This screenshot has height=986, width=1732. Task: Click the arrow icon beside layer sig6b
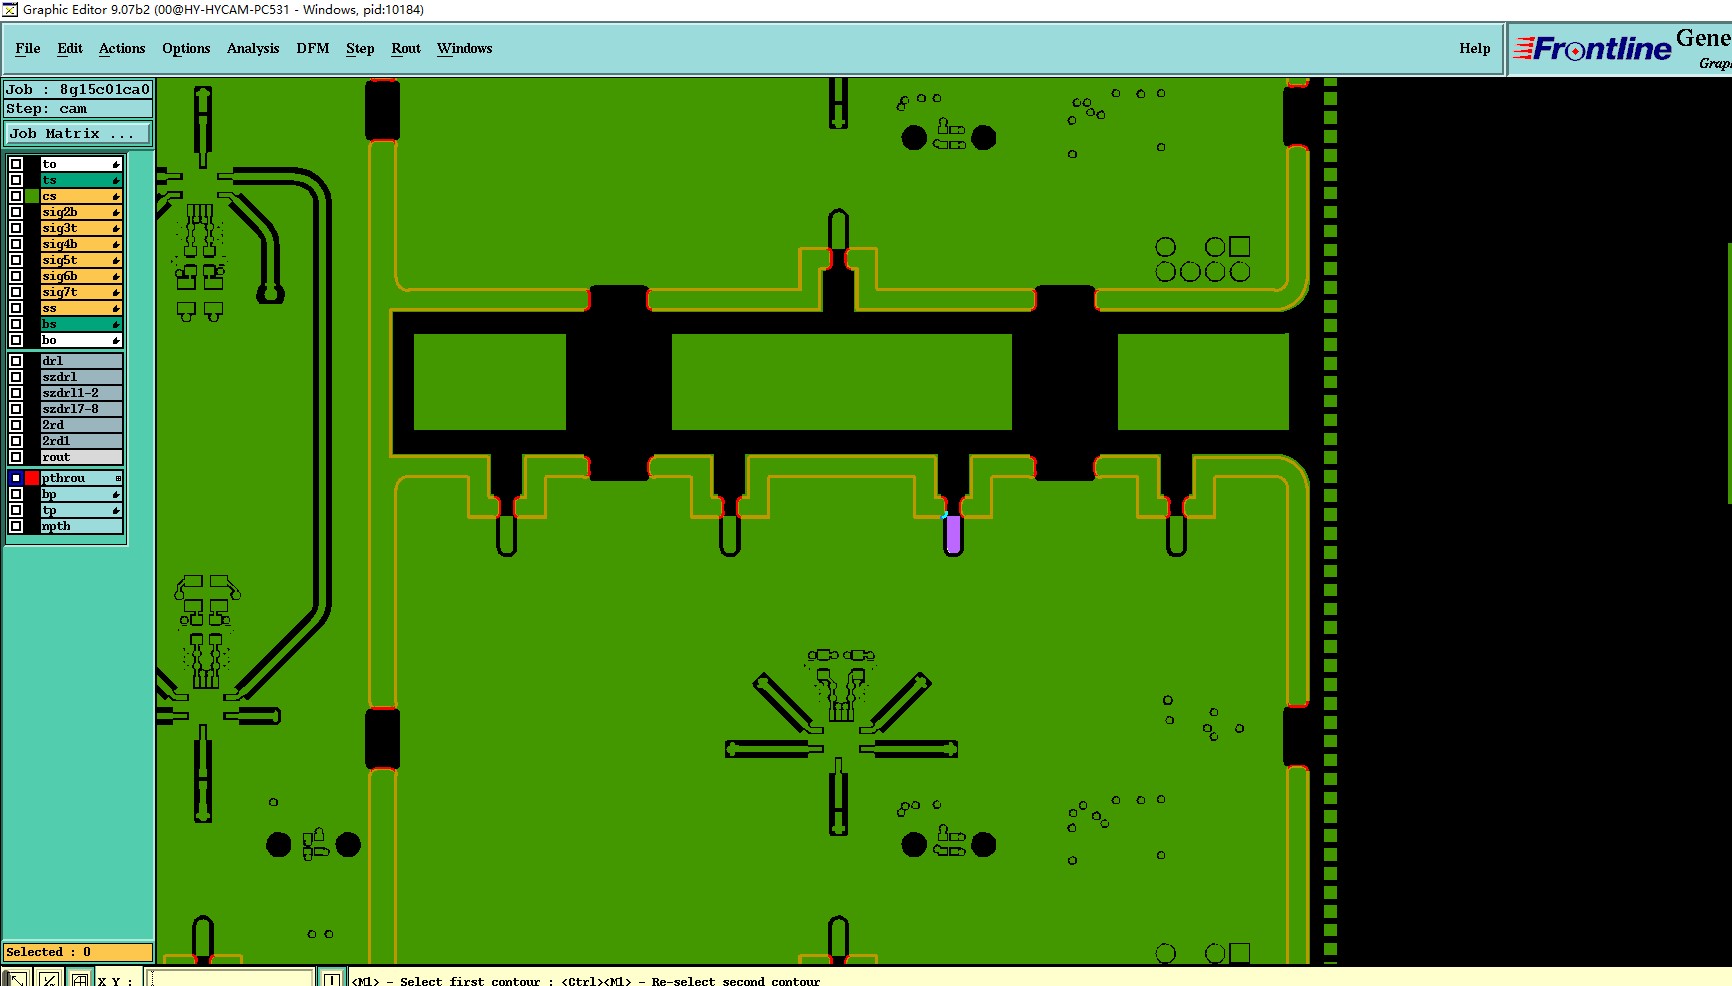[x=116, y=276]
